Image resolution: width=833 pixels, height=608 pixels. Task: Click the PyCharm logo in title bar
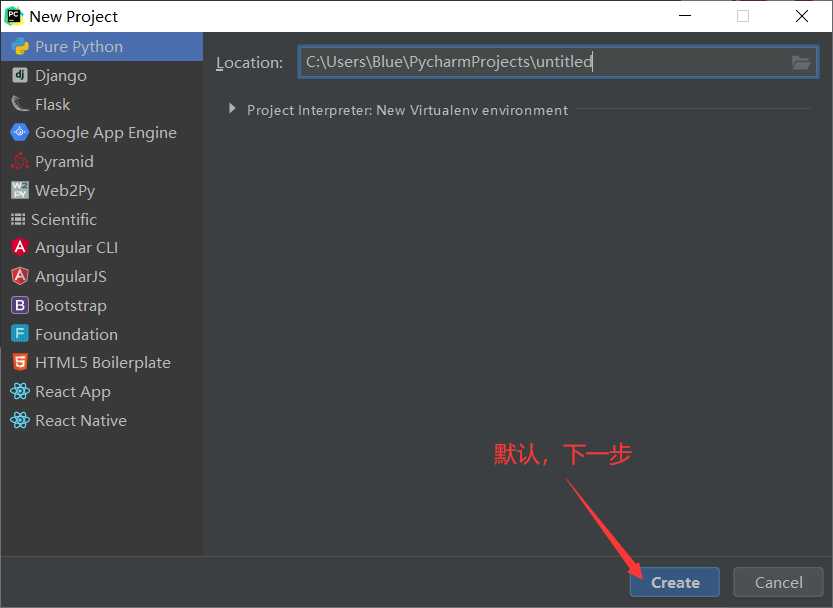point(14,16)
